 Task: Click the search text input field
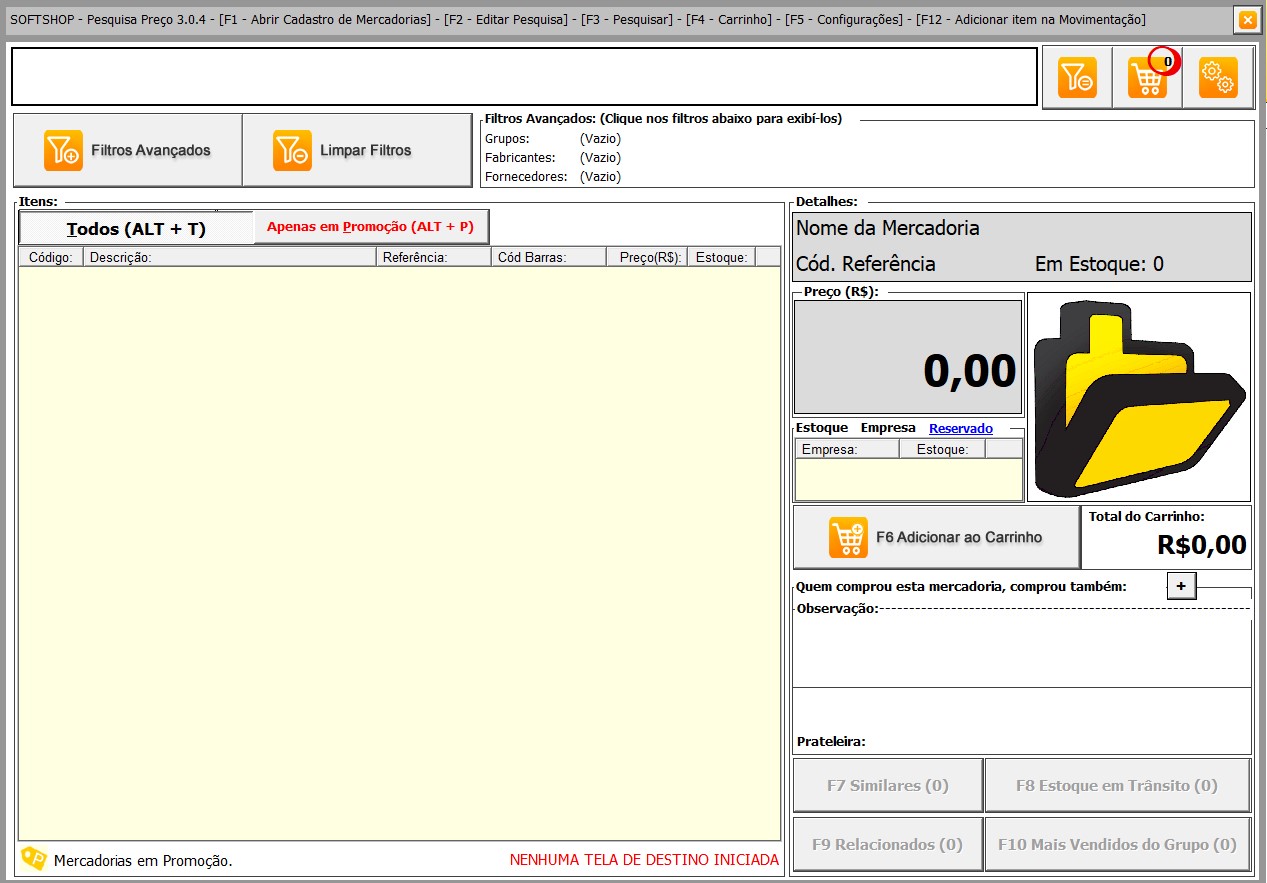(523, 76)
